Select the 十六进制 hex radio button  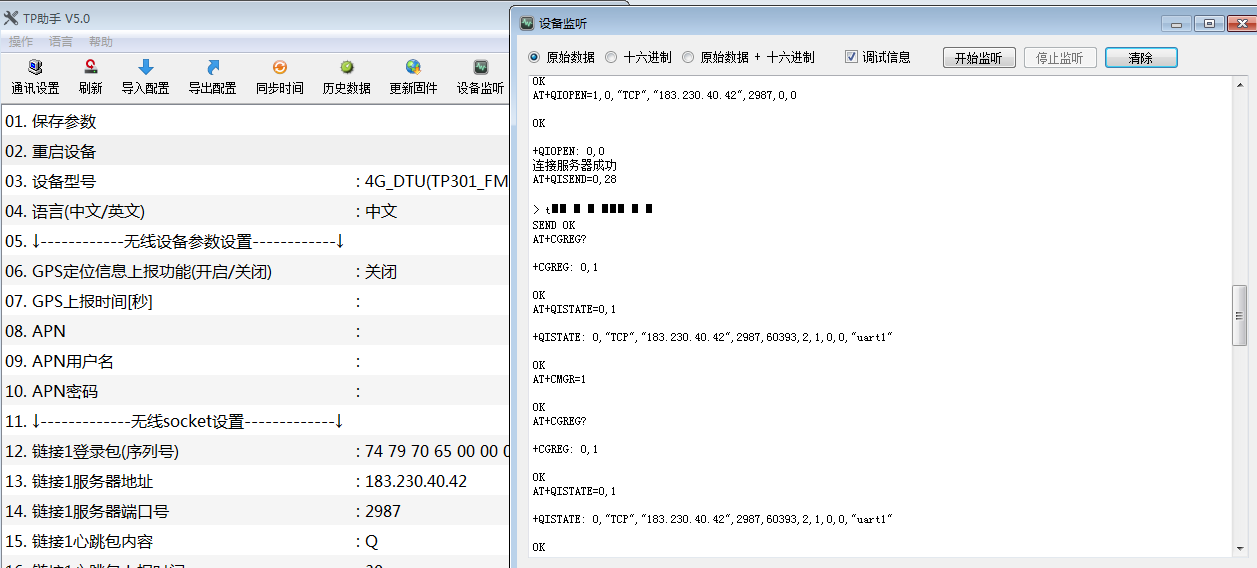(x=612, y=58)
